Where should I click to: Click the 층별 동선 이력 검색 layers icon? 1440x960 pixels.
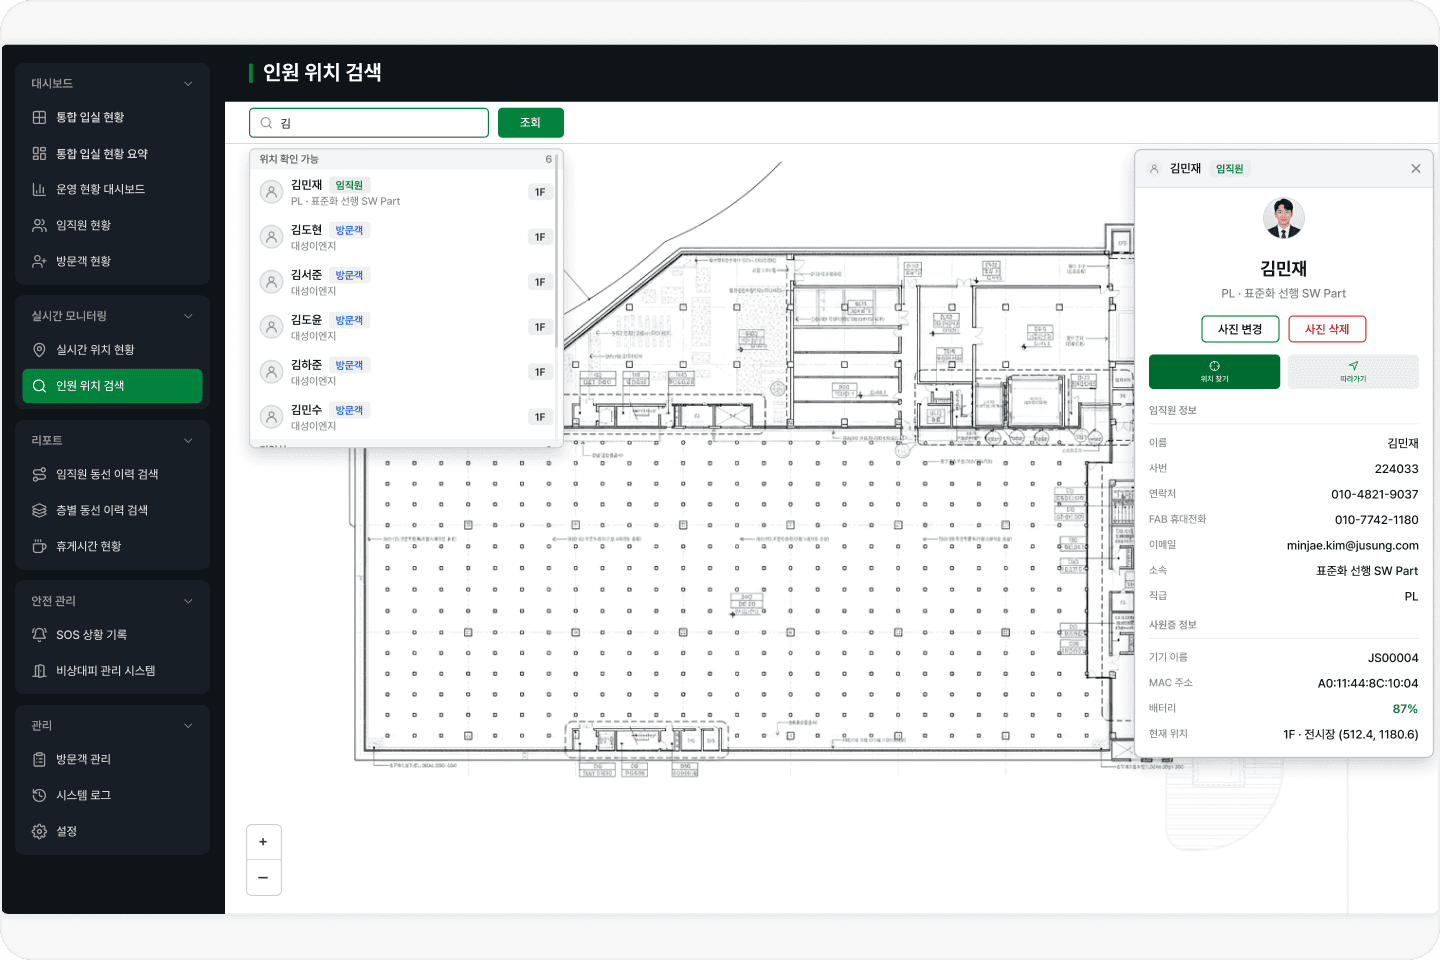pos(39,510)
